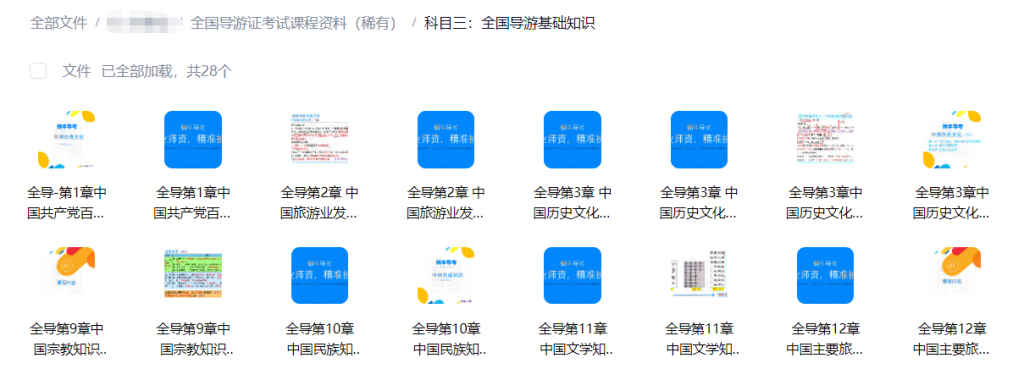Open 全导第11章中国文学知 with blue icon
The height and width of the screenshot is (380, 1024).
[x=573, y=276]
